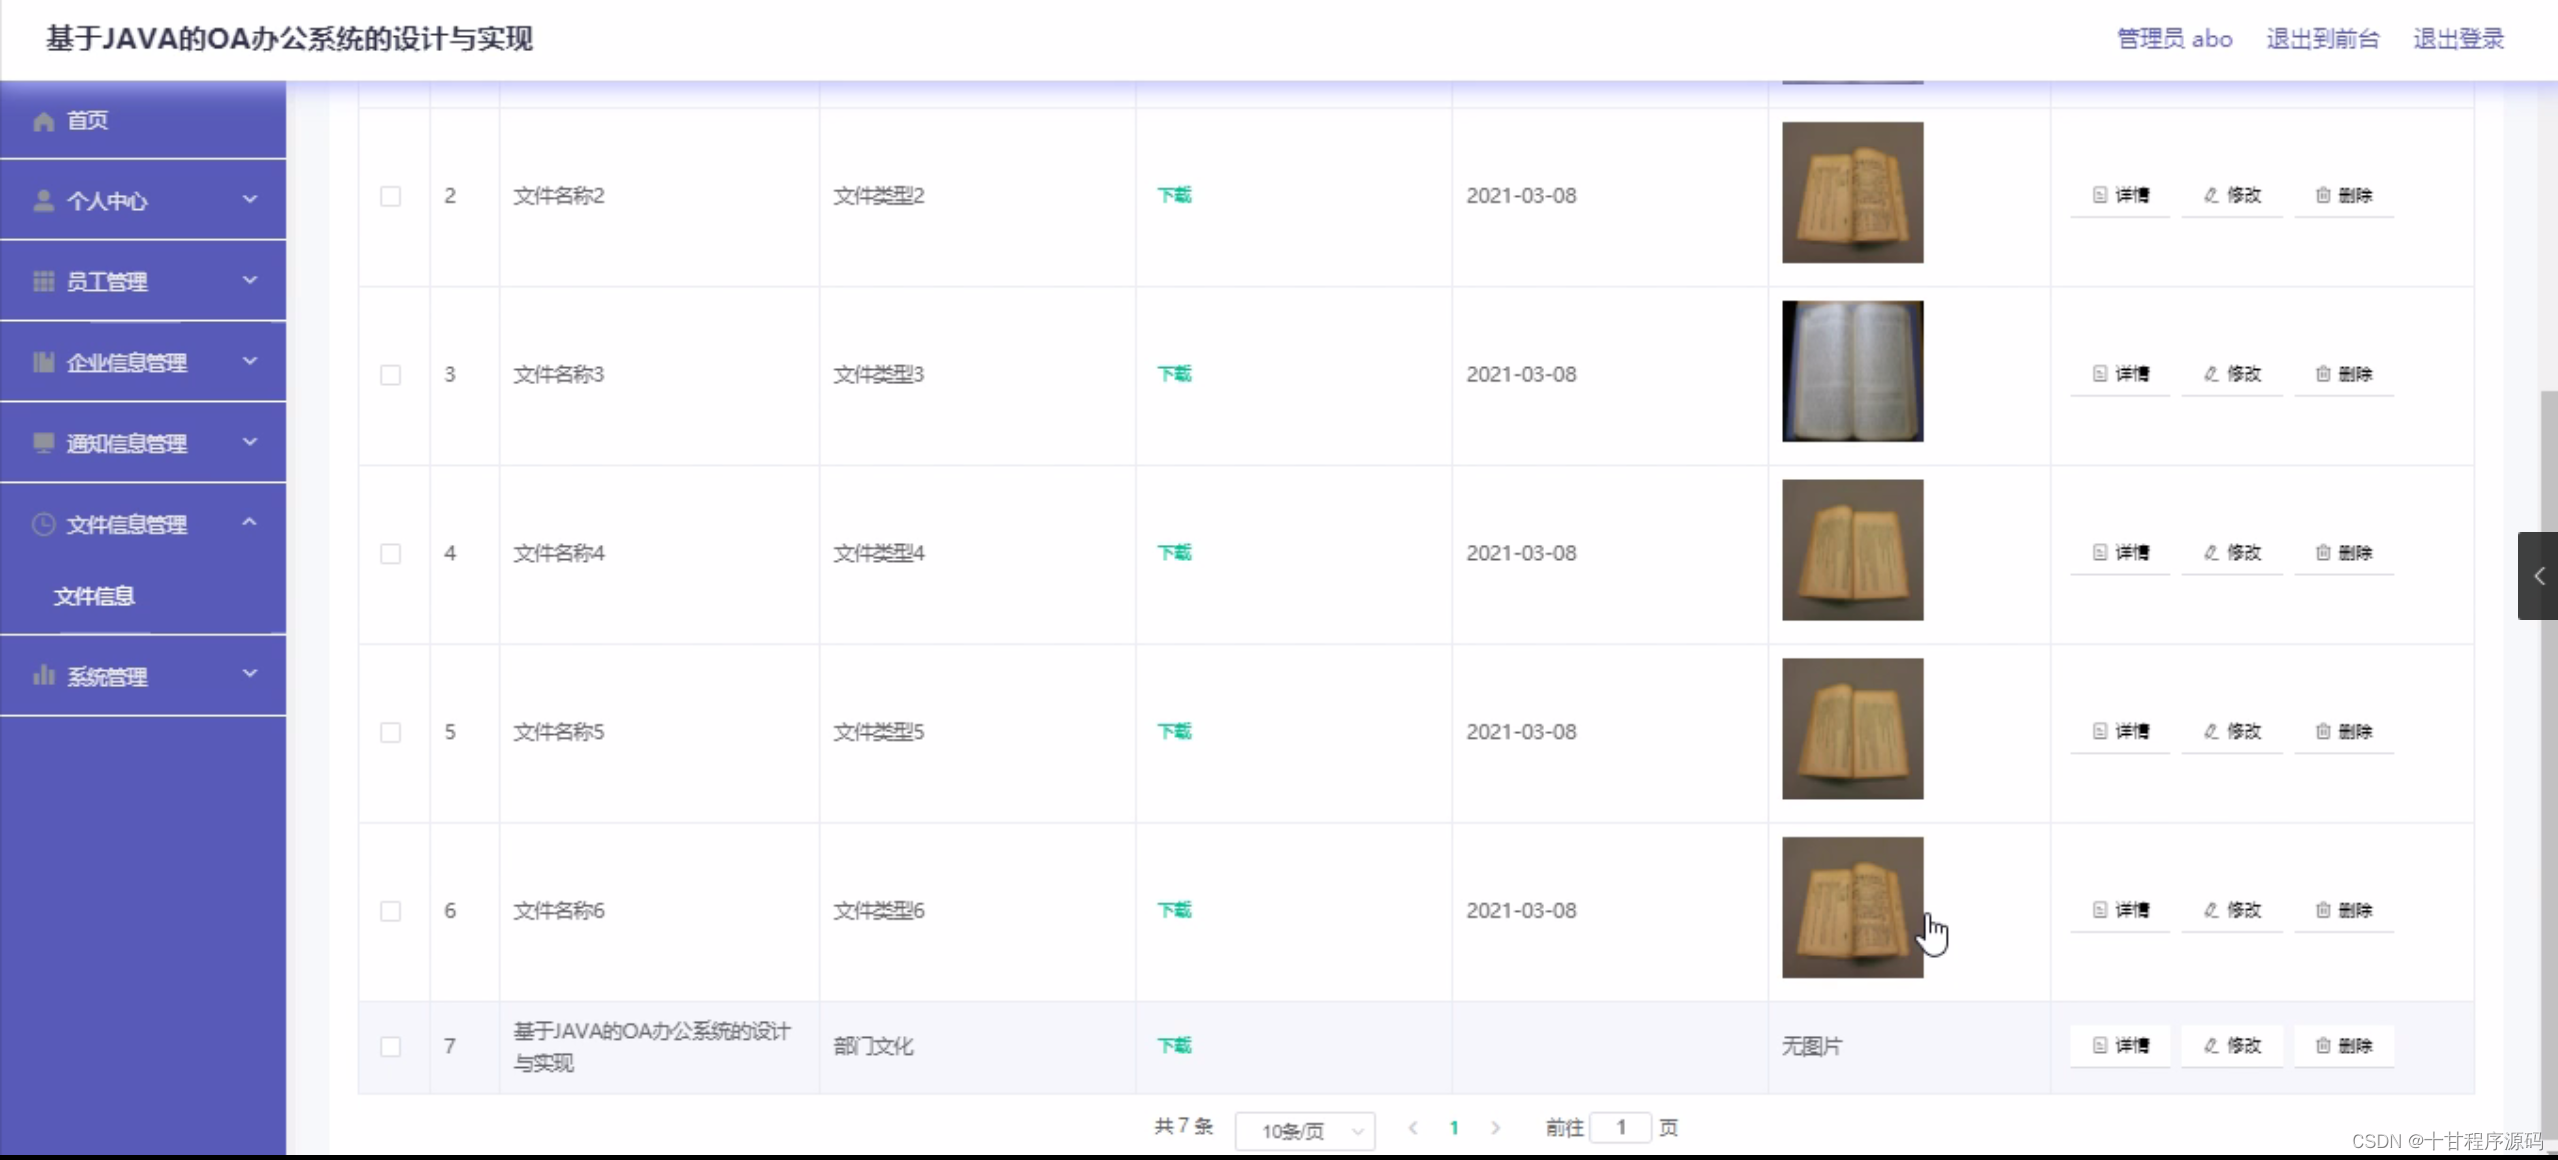Click the grid icon for 员工管理
Image resolution: width=2558 pixels, height=1160 pixels.
[x=43, y=282]
